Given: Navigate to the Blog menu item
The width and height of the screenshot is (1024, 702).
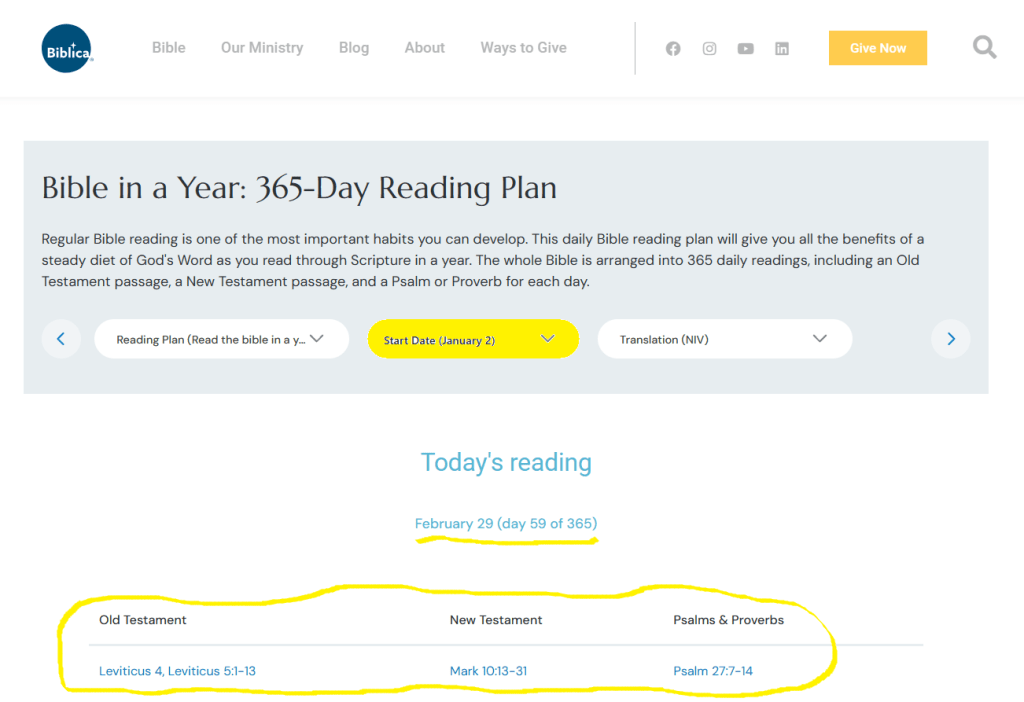Looking at the screenshot, I should [354, 47].
